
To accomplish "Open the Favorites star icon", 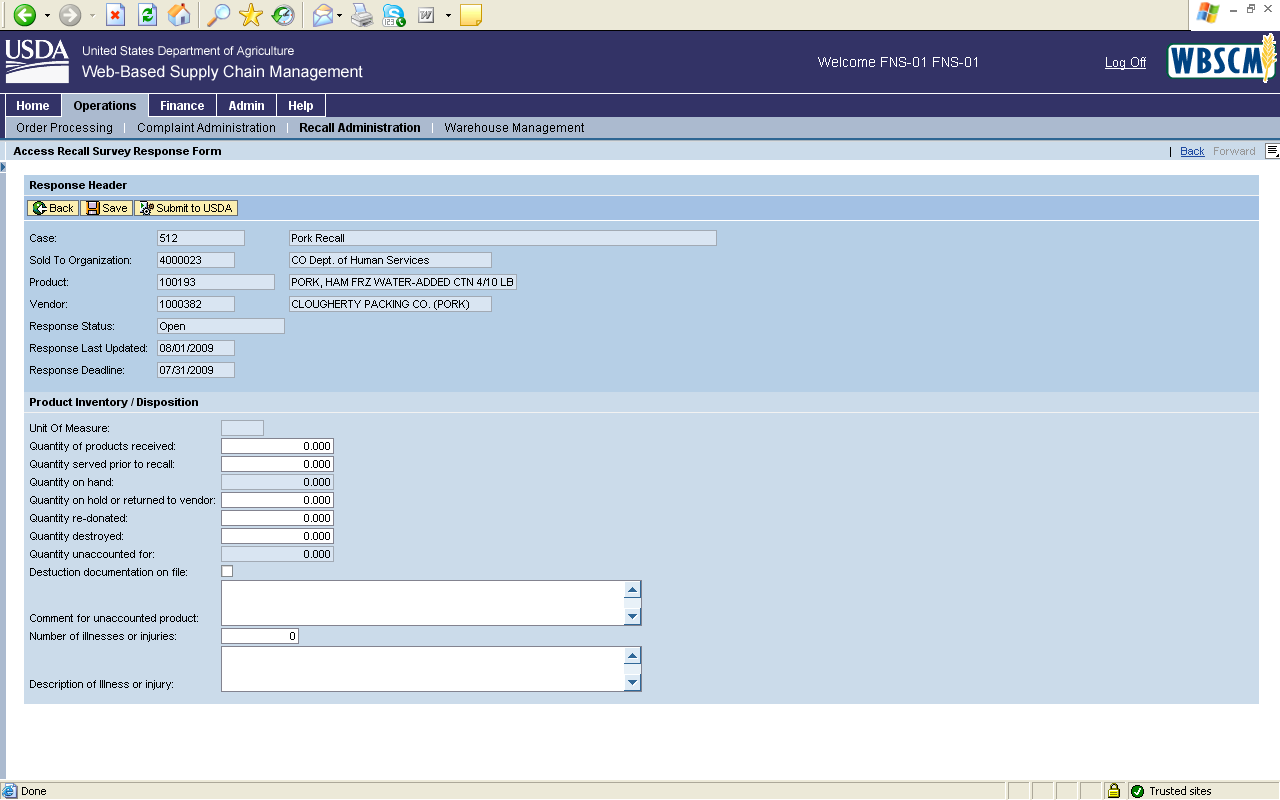I will click(x=250, y=15).
